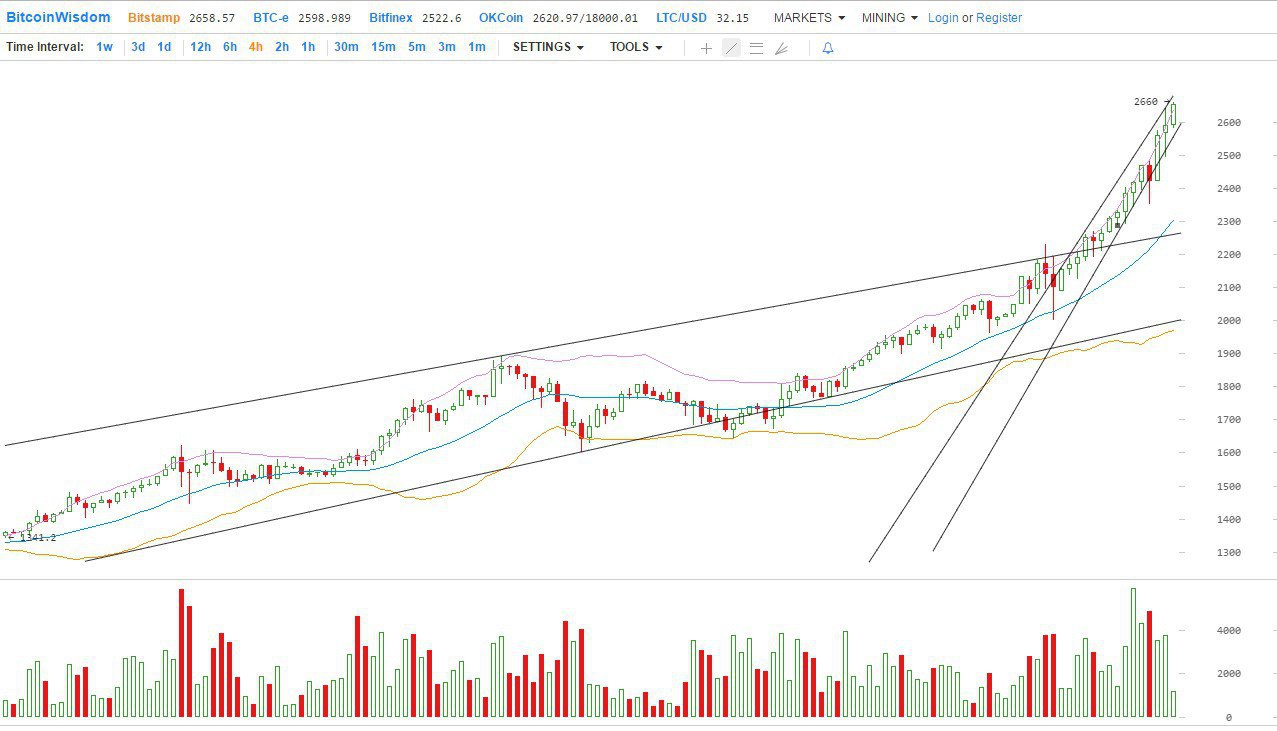Click the Bitstamp price 2658.57
The image size is (1277, 731).
[212, 18]
